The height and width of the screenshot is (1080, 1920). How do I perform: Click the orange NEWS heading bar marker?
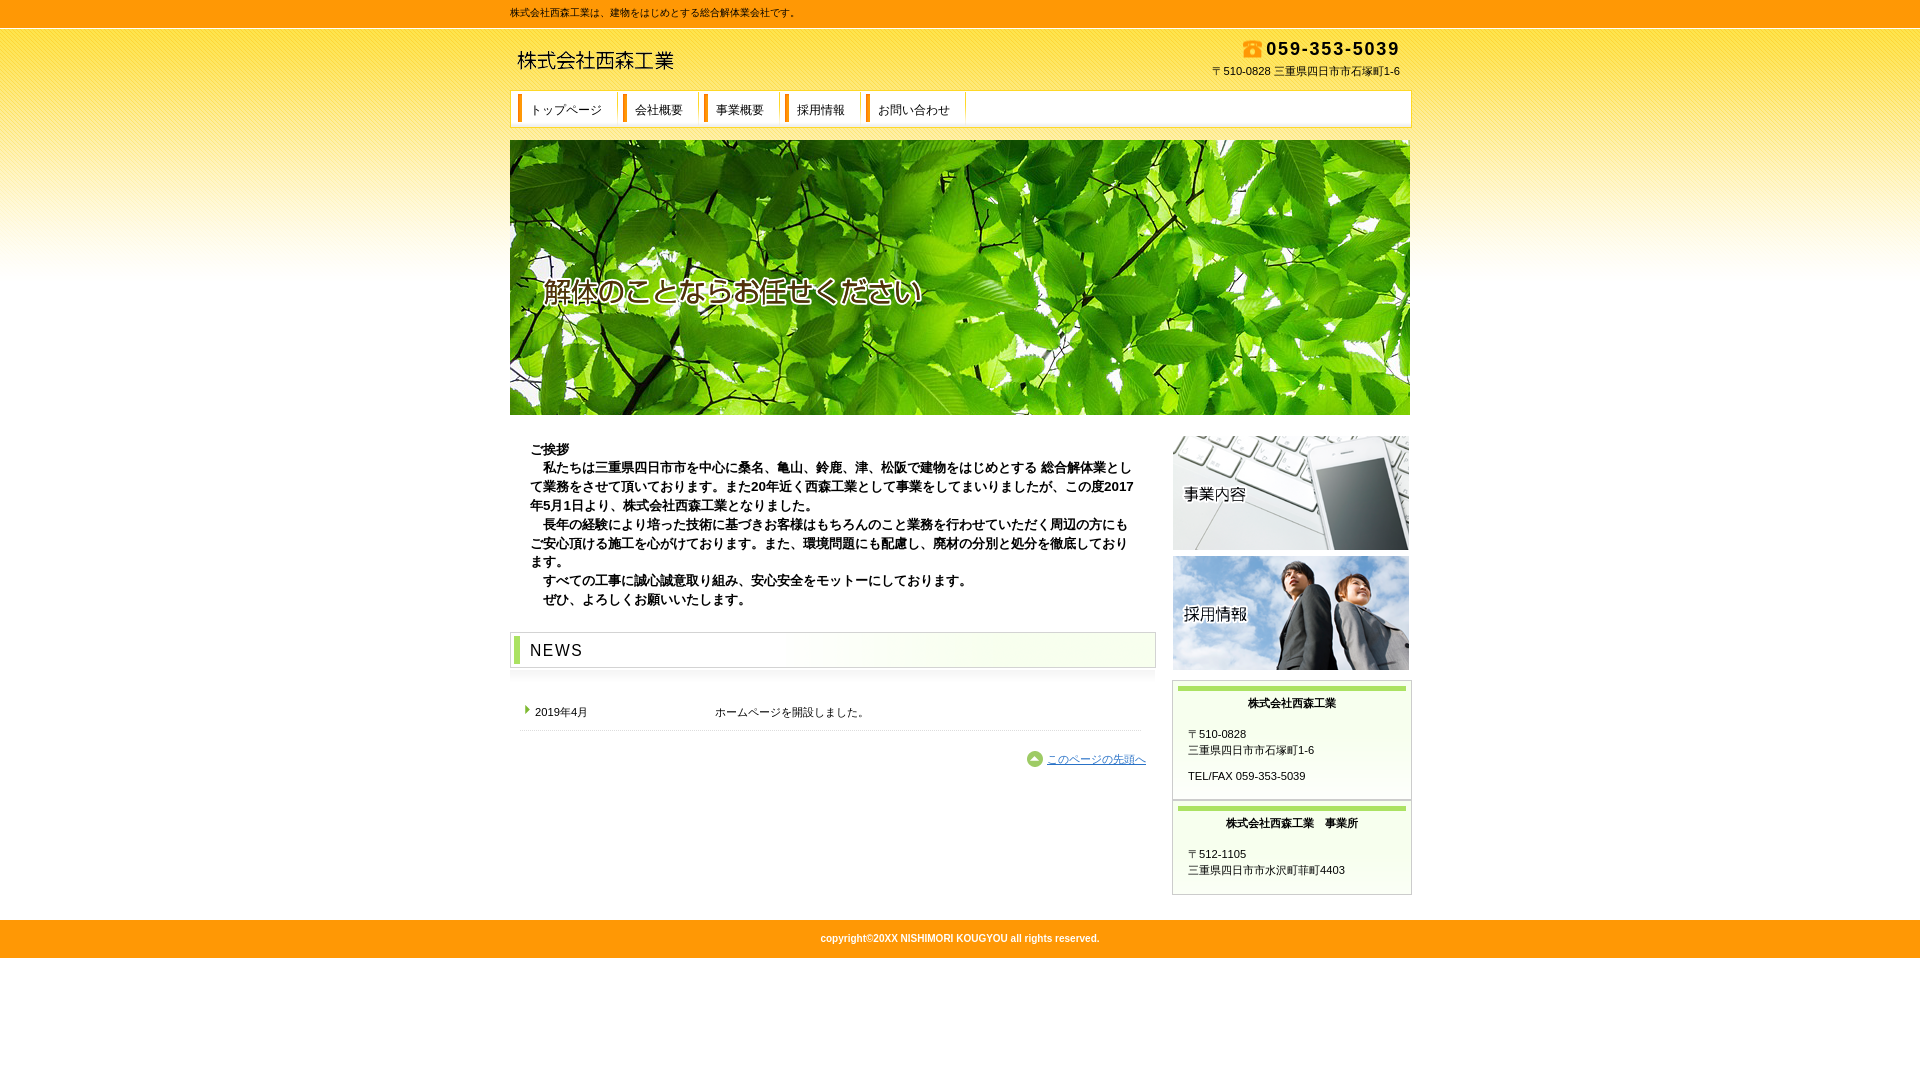coord(518,650)
